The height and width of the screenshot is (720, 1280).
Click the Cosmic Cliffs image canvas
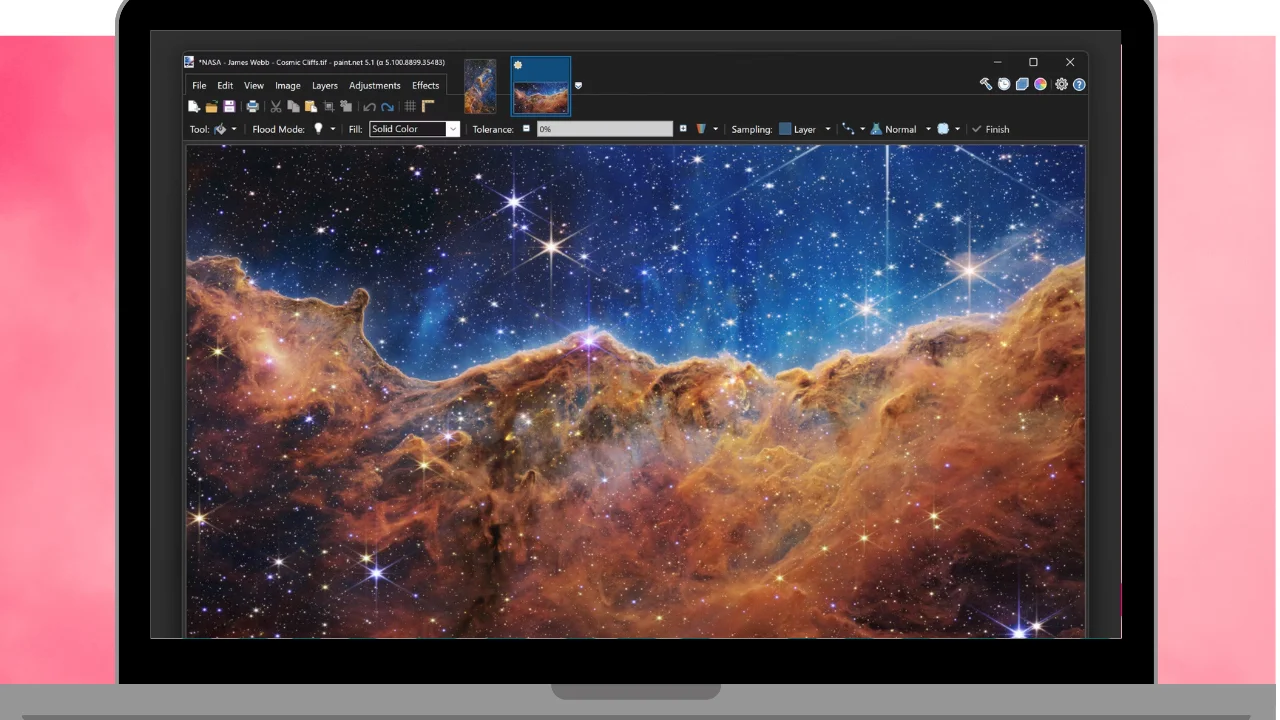coord(636,391)
